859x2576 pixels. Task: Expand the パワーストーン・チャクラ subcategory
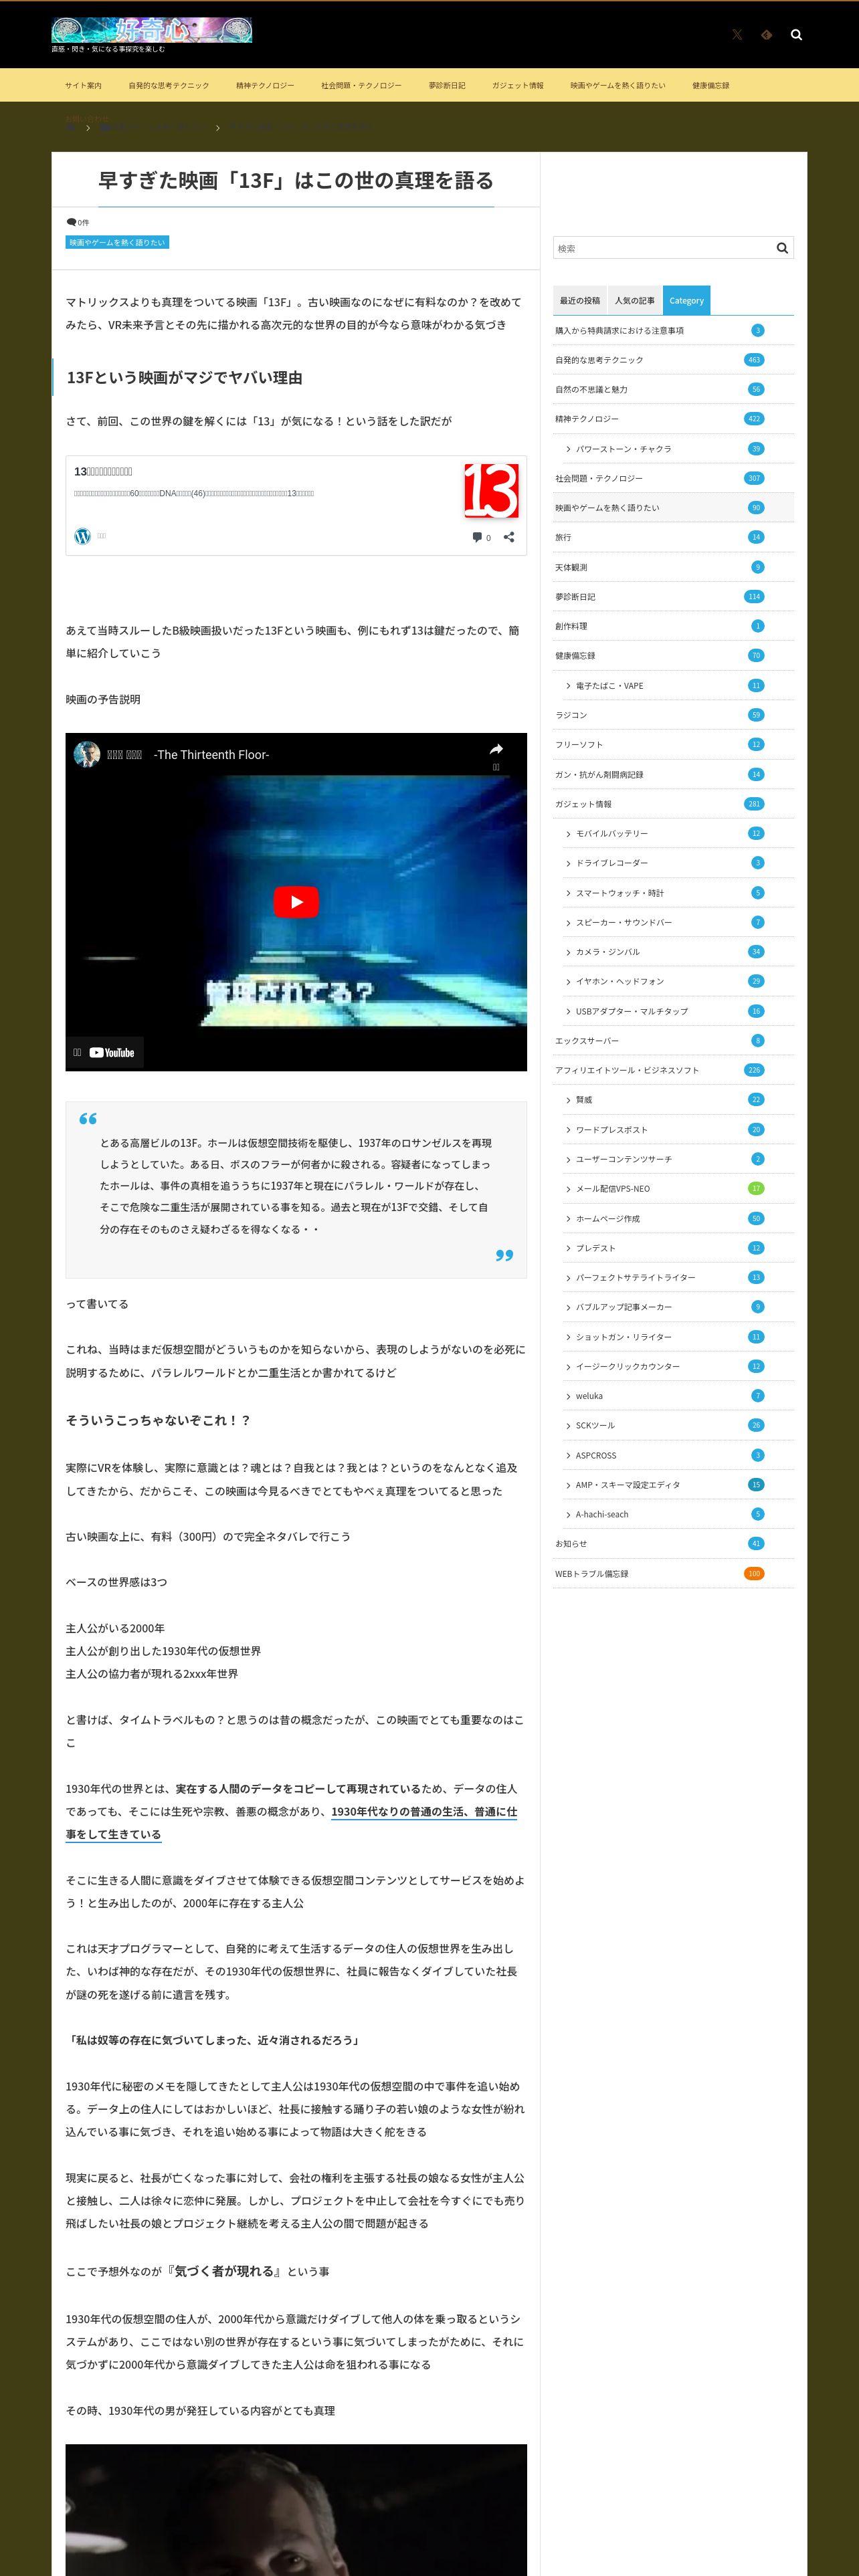(623, 449)
